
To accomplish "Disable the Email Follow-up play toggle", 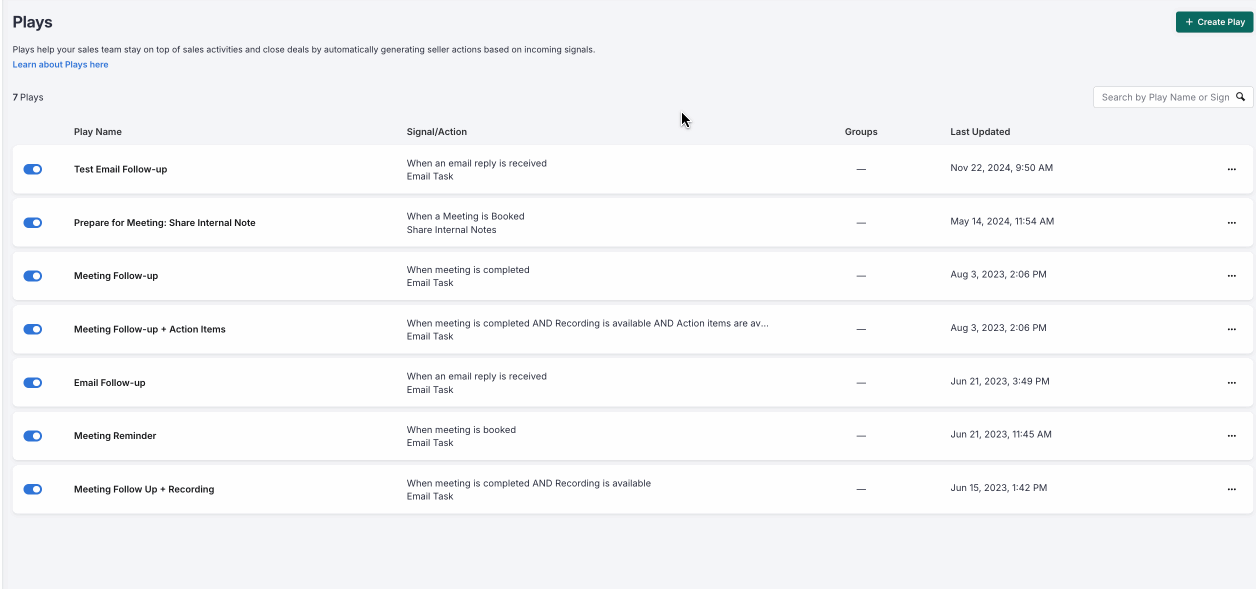I will pos(33,382).
